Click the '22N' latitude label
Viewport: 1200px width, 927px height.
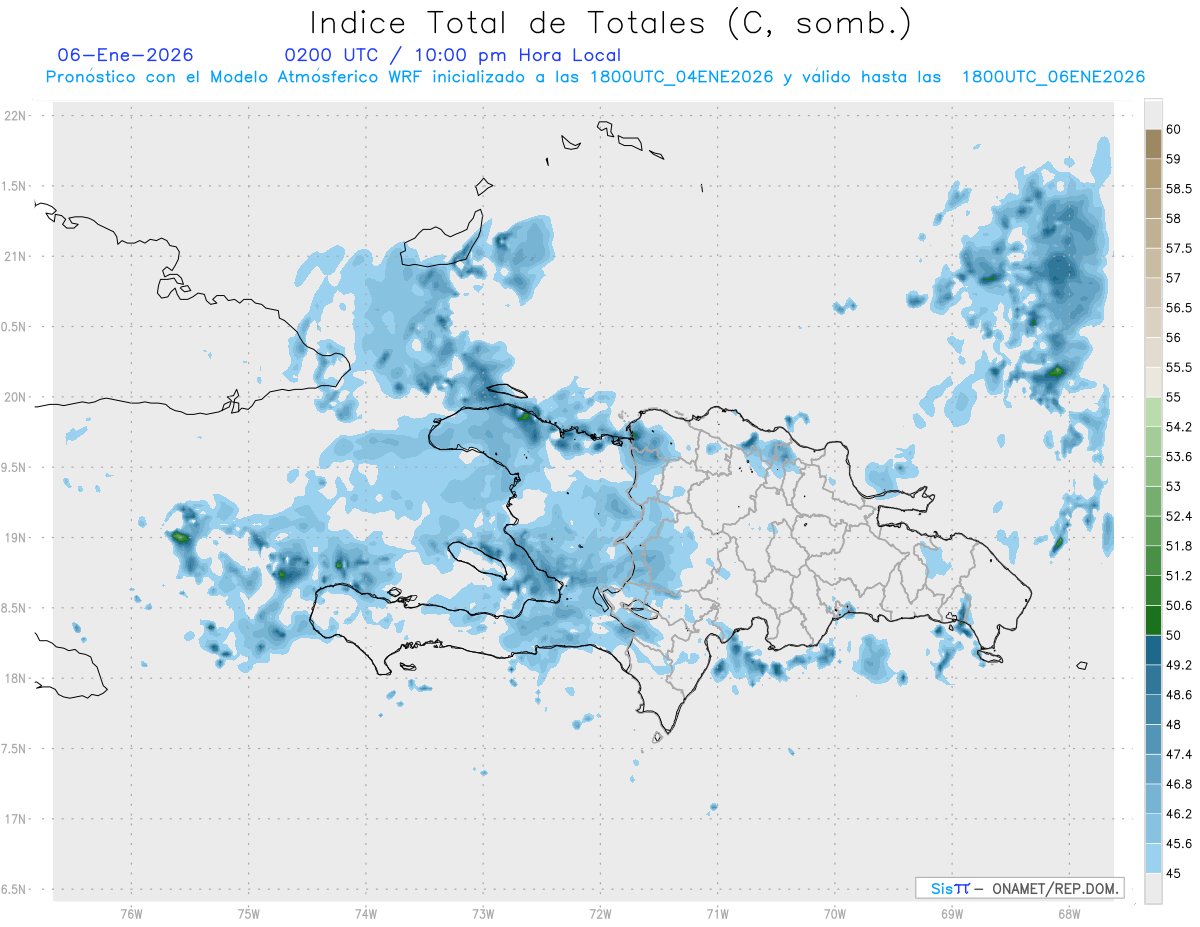(x=16, y=116)
